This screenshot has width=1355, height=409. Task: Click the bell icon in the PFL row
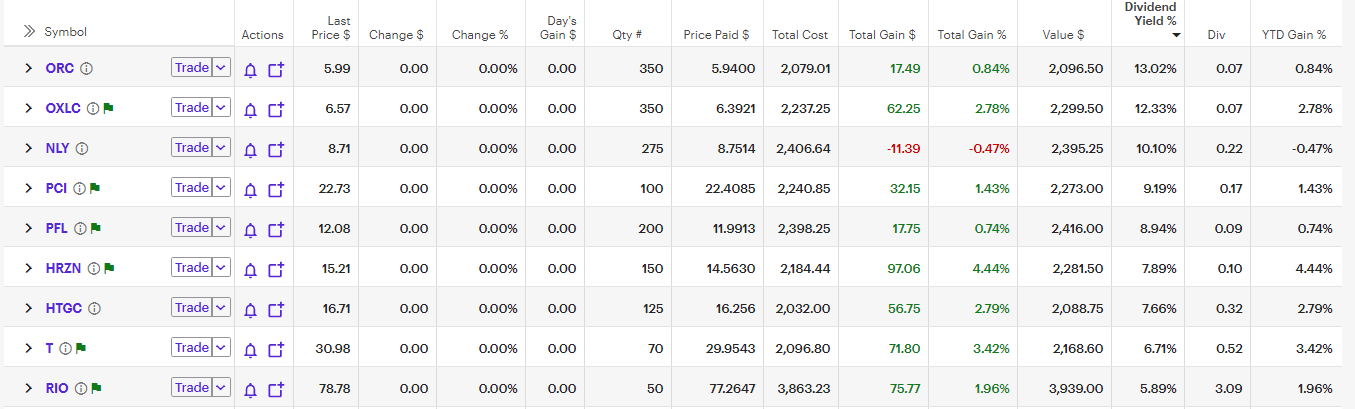(x=250, y=229)
